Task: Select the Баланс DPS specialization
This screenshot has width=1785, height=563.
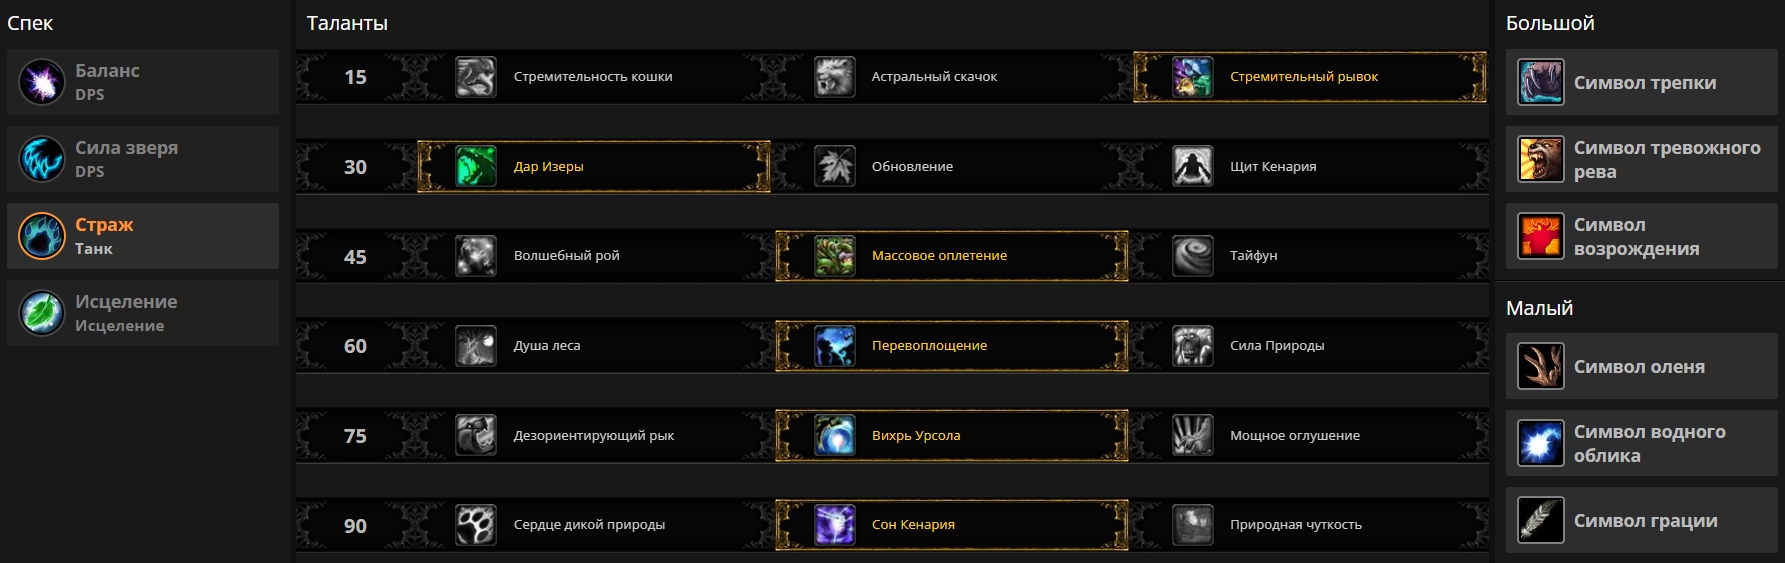Action: tap(143, 82)
